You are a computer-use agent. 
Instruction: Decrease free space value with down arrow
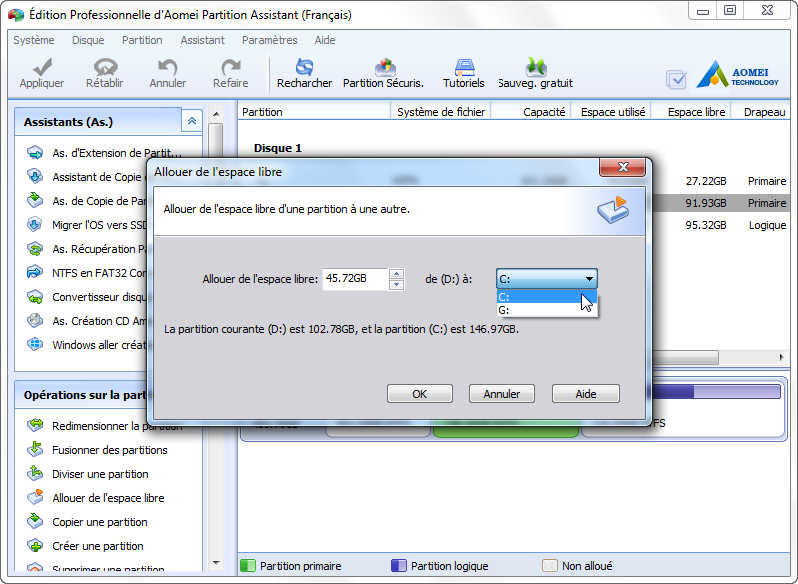point(396,284)
